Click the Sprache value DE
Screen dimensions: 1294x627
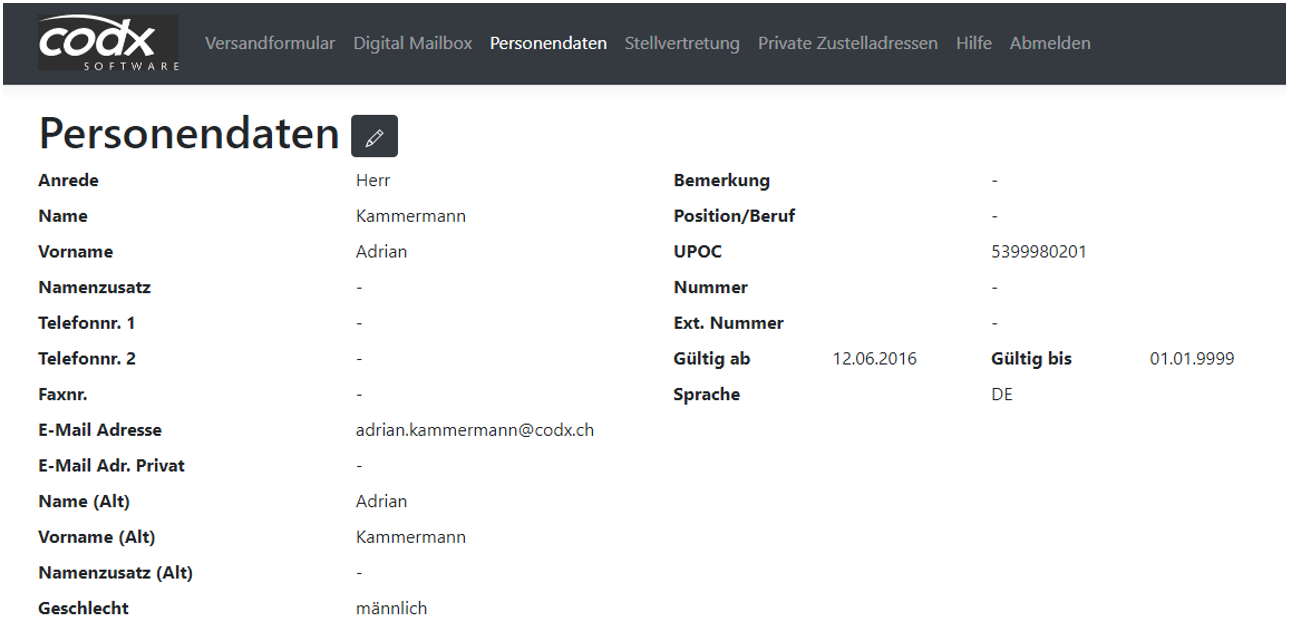(1001, 395)
